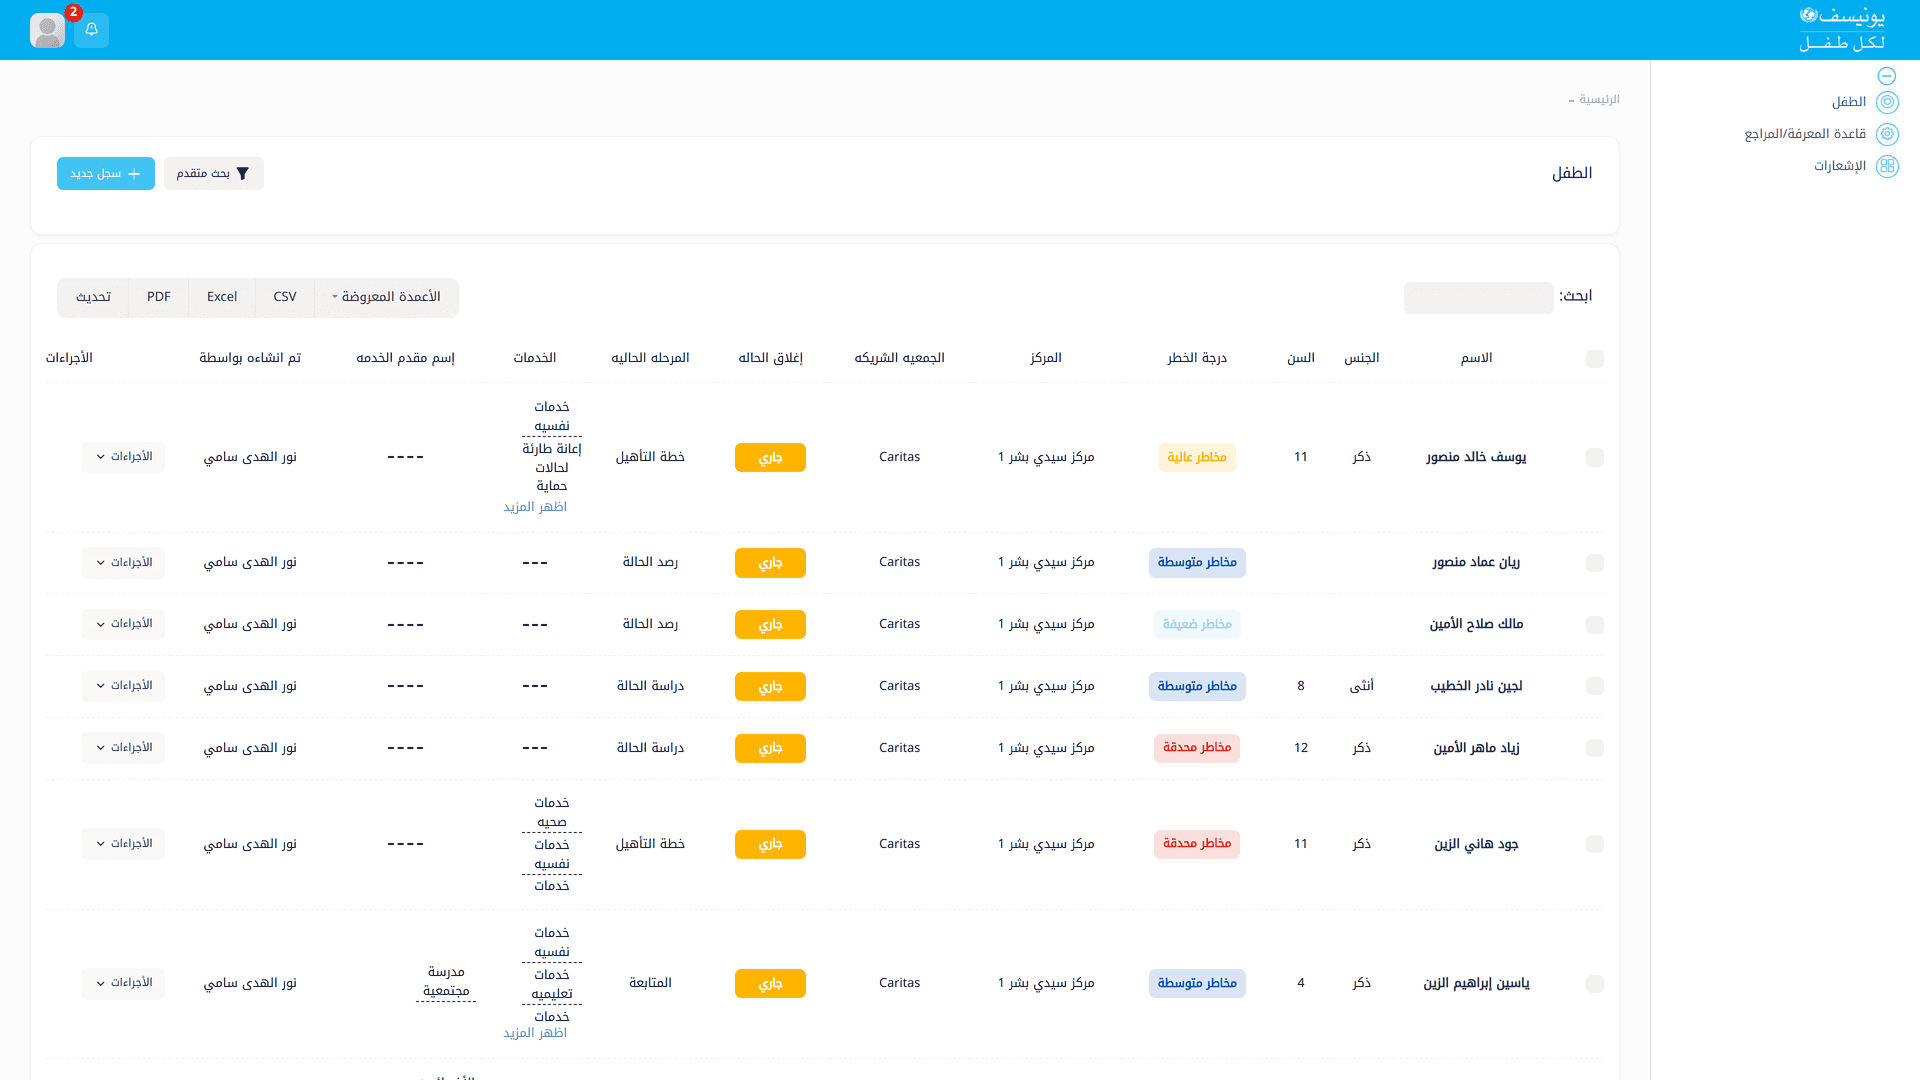Tick the checkbox for يوسف خالد منصور

coord(1595,457)
